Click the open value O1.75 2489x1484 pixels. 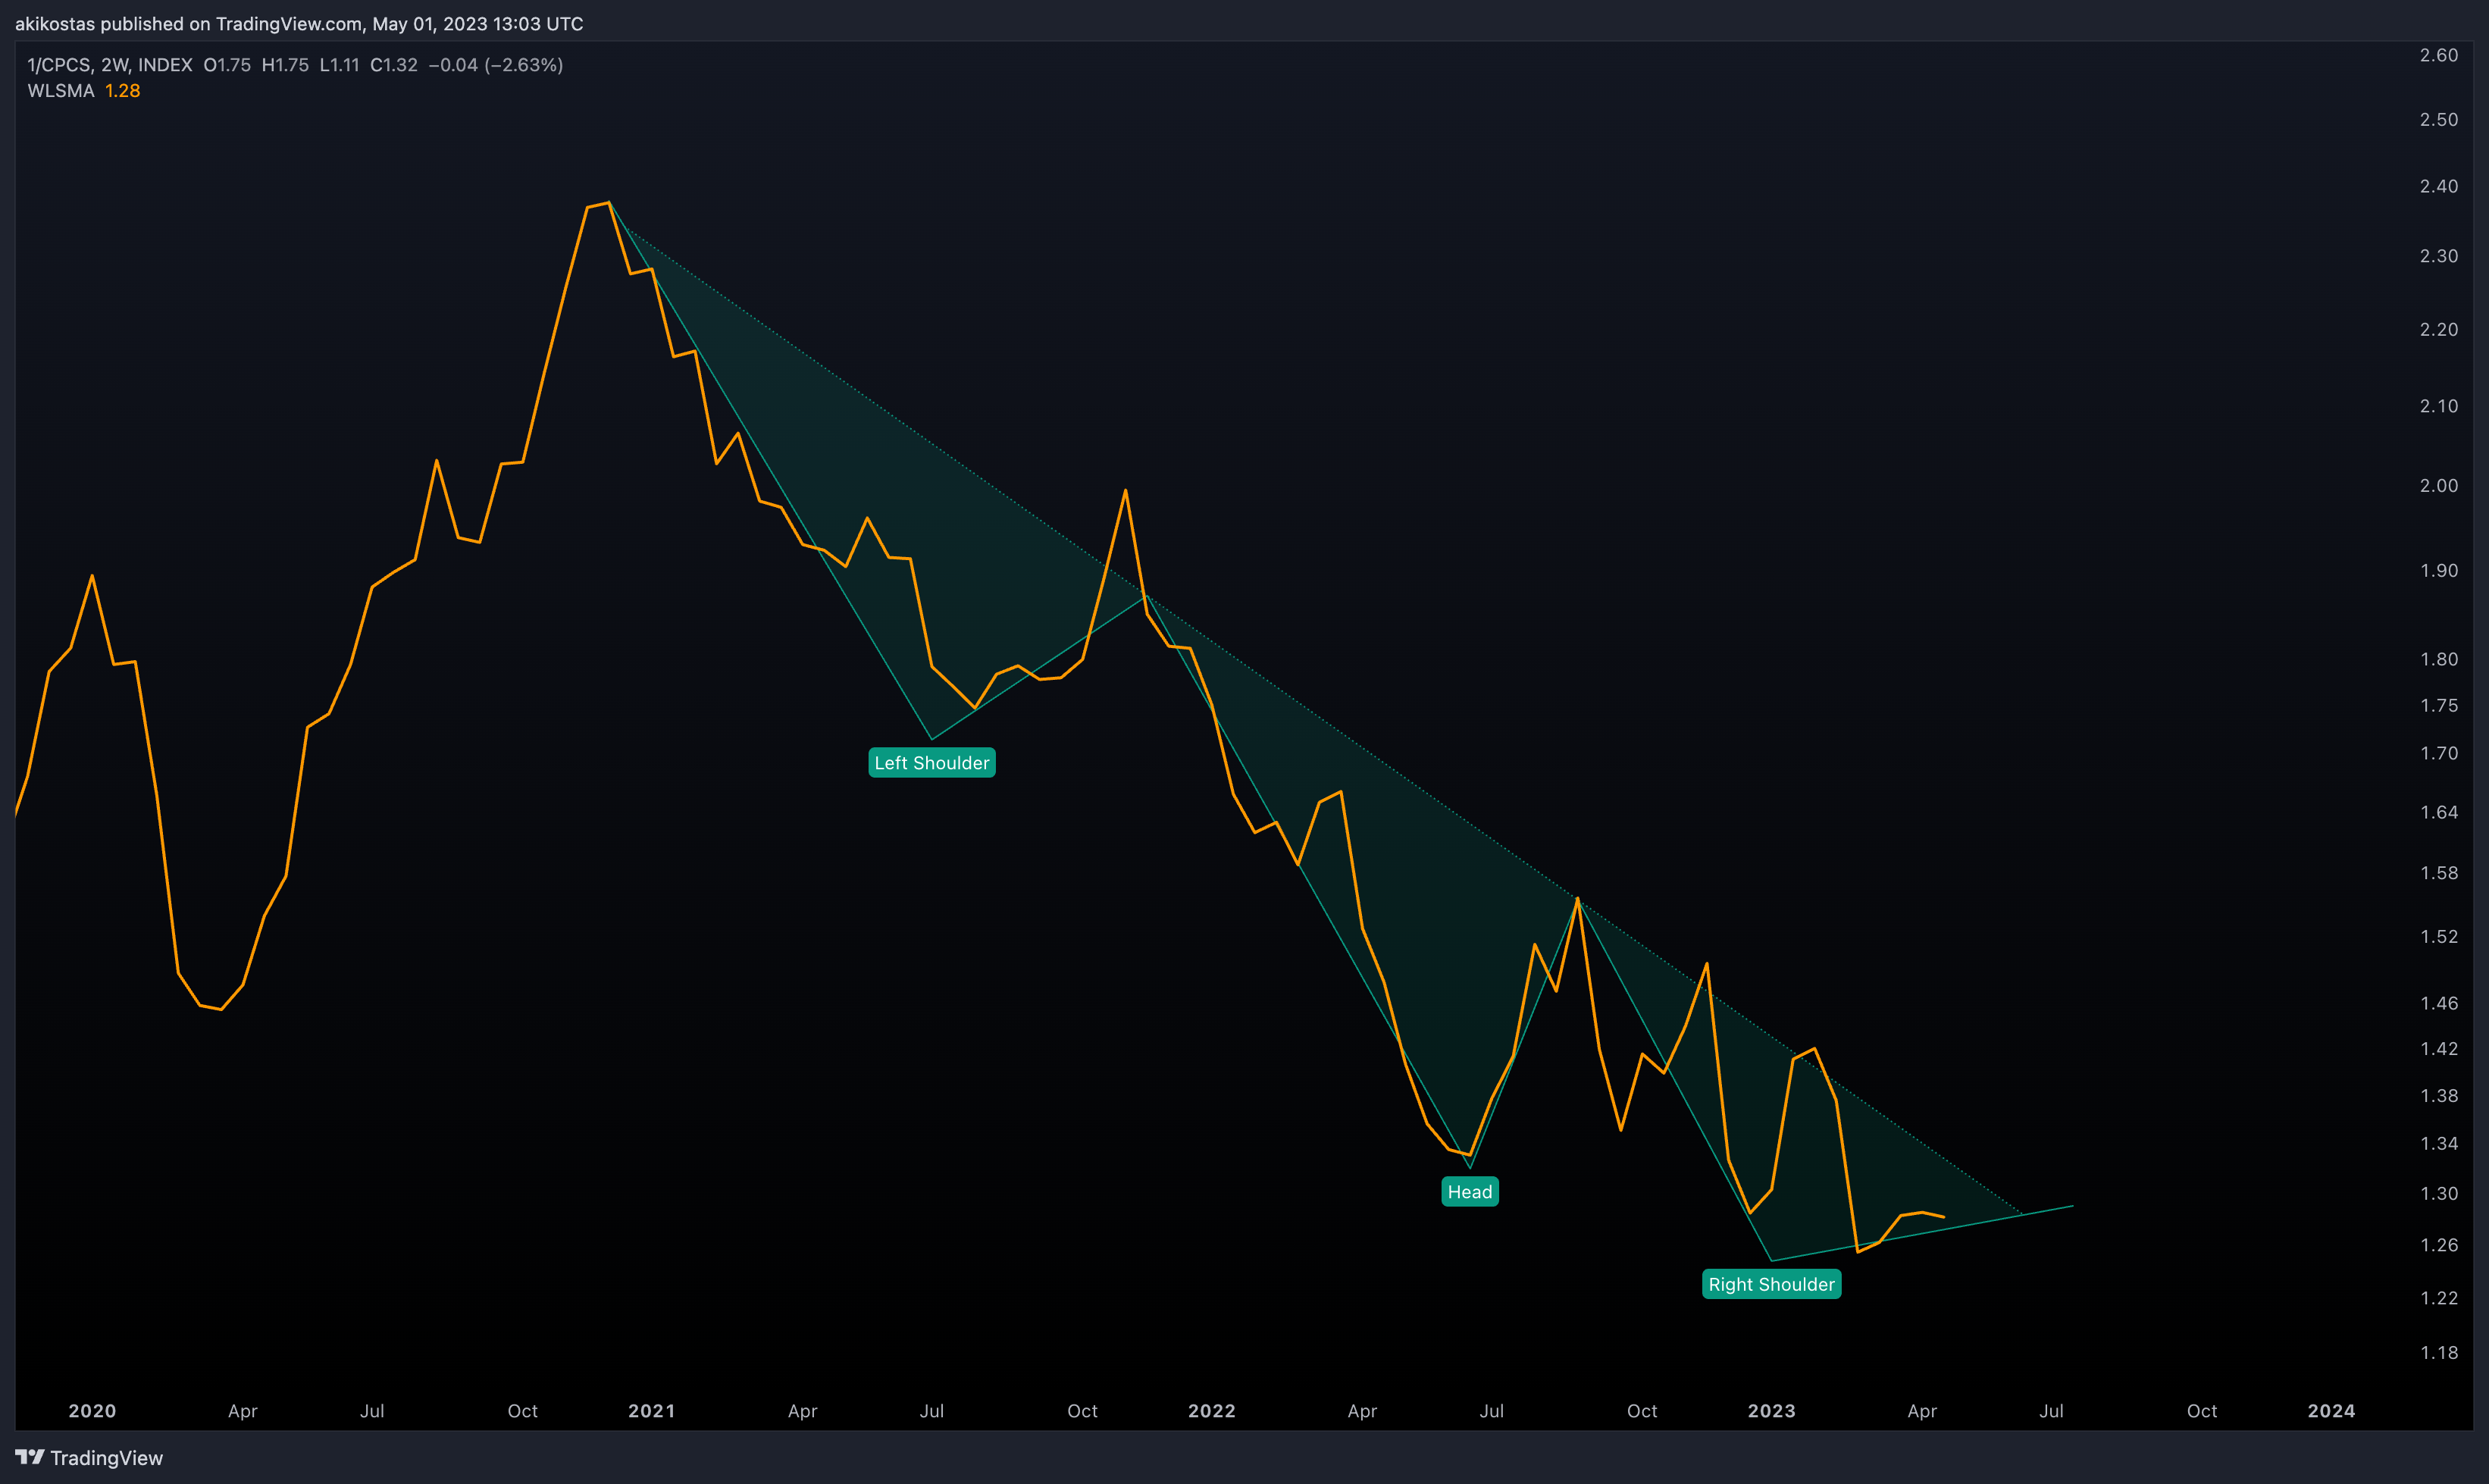click(x=227, y=65)
